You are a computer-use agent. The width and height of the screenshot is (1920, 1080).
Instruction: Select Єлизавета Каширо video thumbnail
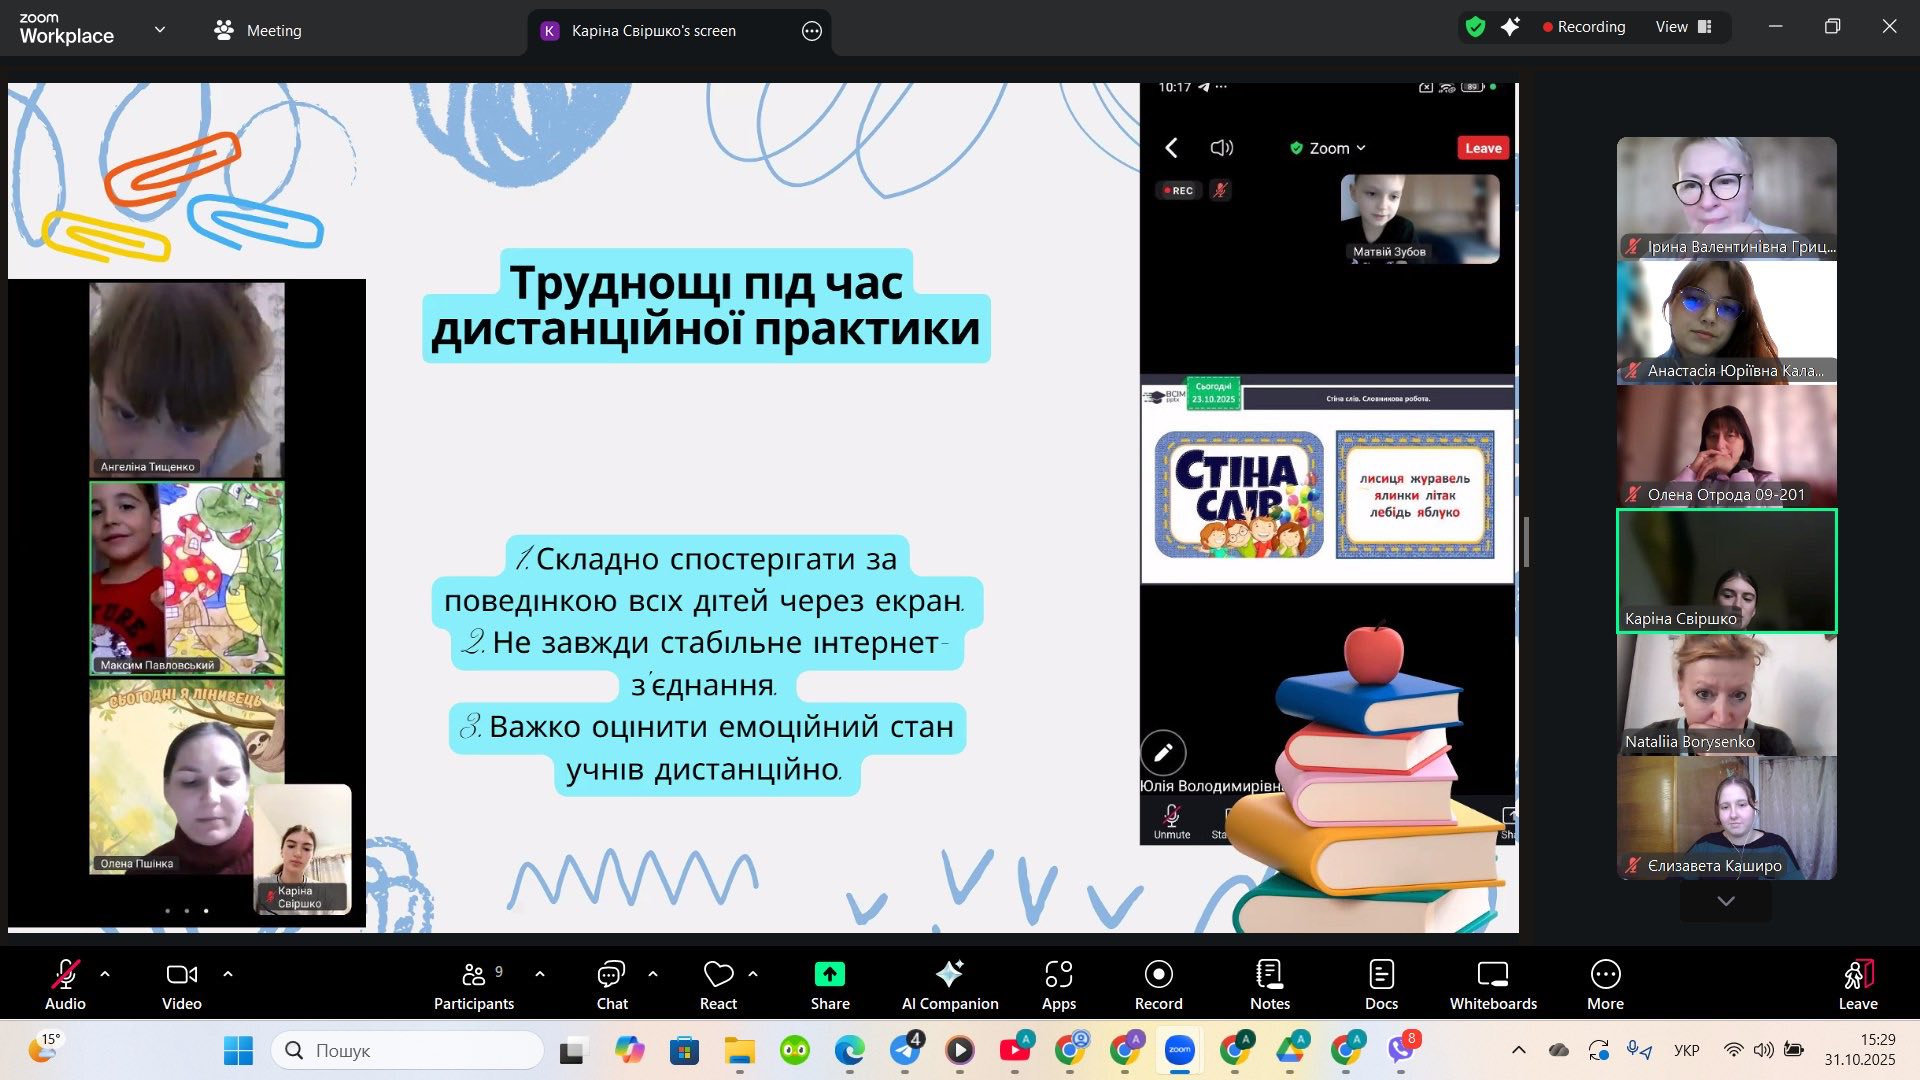tap(1727, 819)
